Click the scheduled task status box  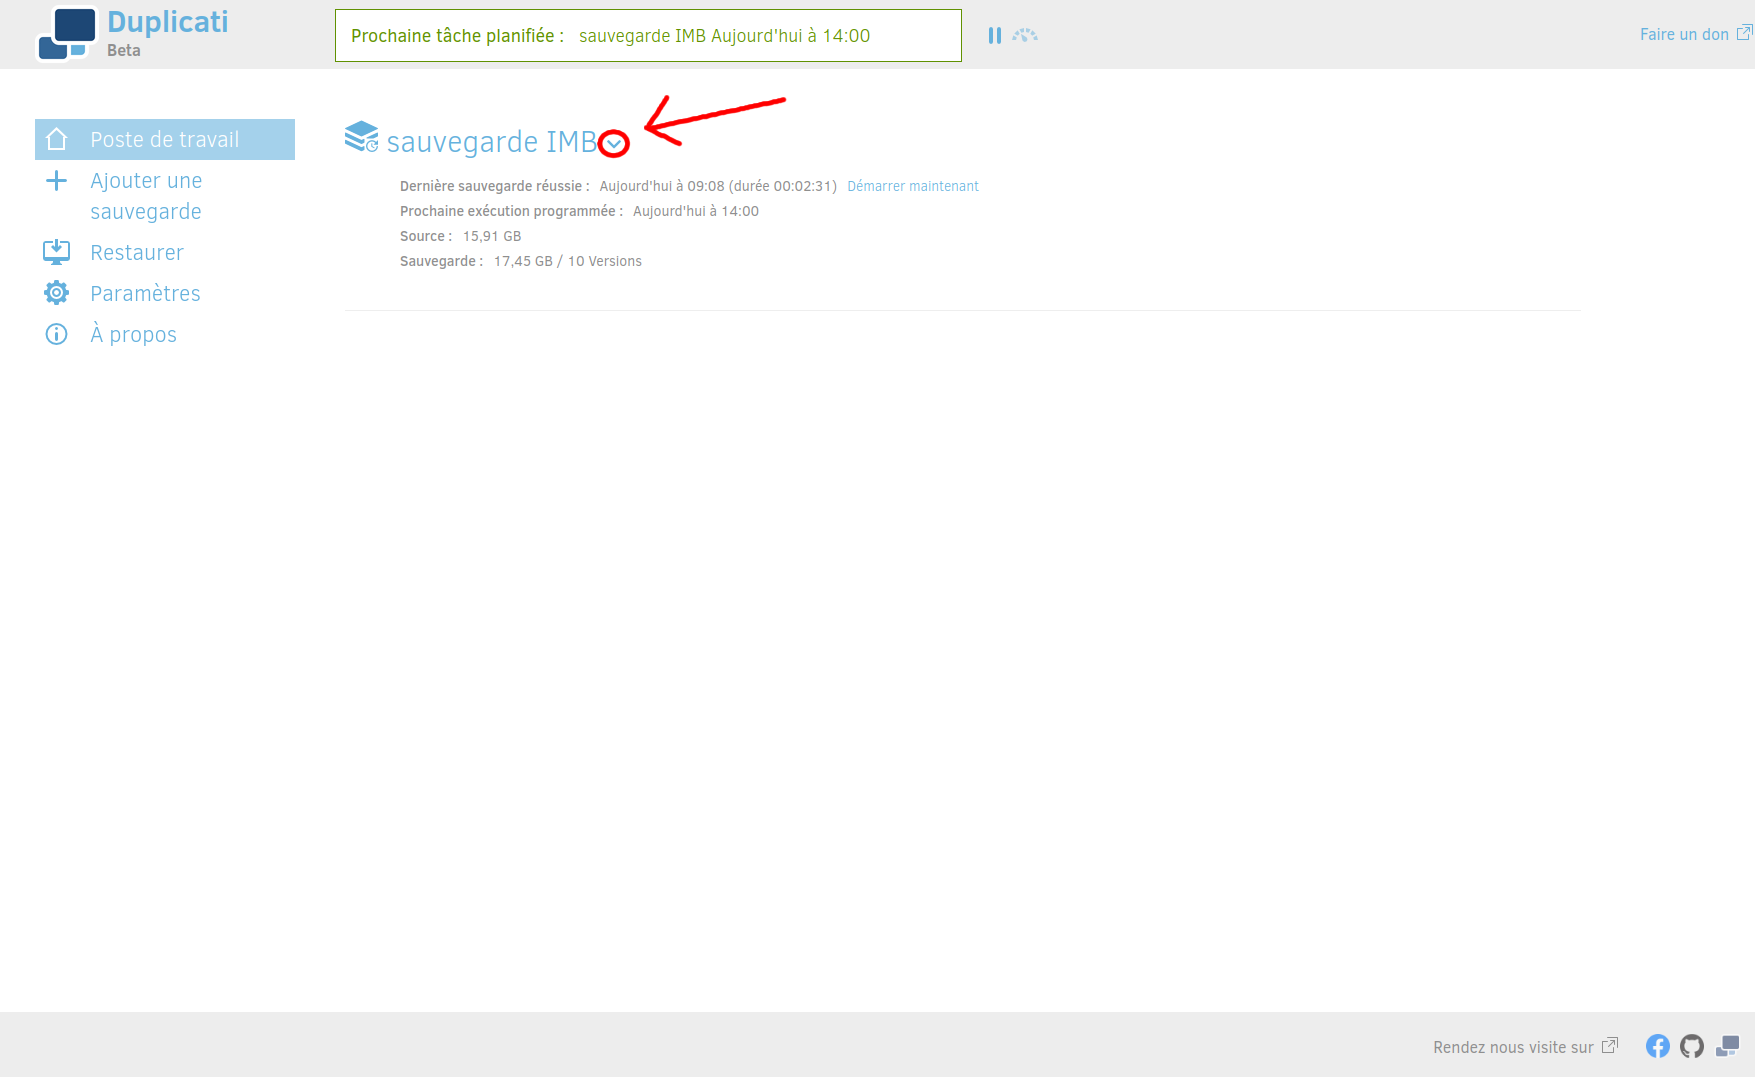[x=648, y=36]
